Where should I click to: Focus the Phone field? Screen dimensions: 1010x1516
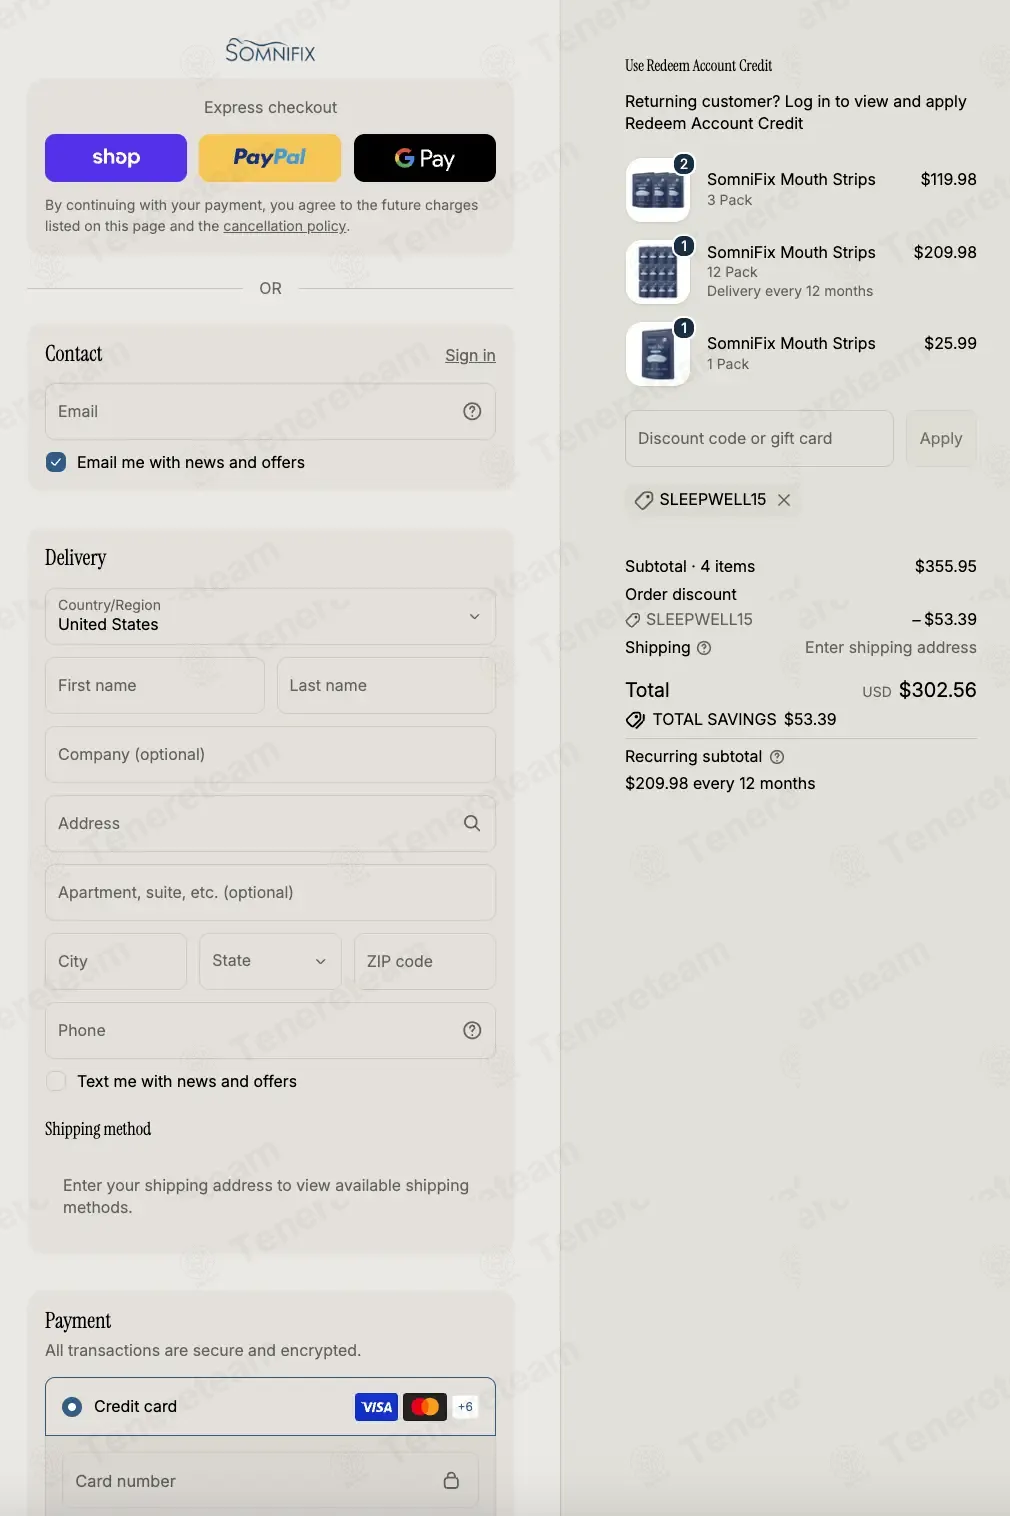(x=270, y=1030)
